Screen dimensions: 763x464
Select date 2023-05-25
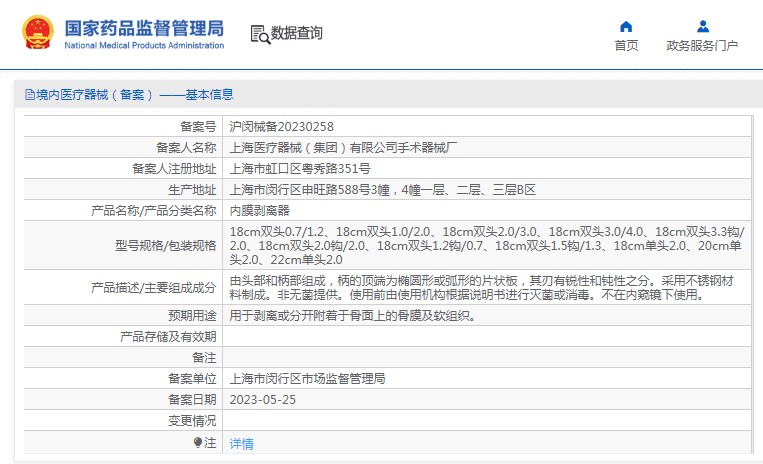coord(263,400)
